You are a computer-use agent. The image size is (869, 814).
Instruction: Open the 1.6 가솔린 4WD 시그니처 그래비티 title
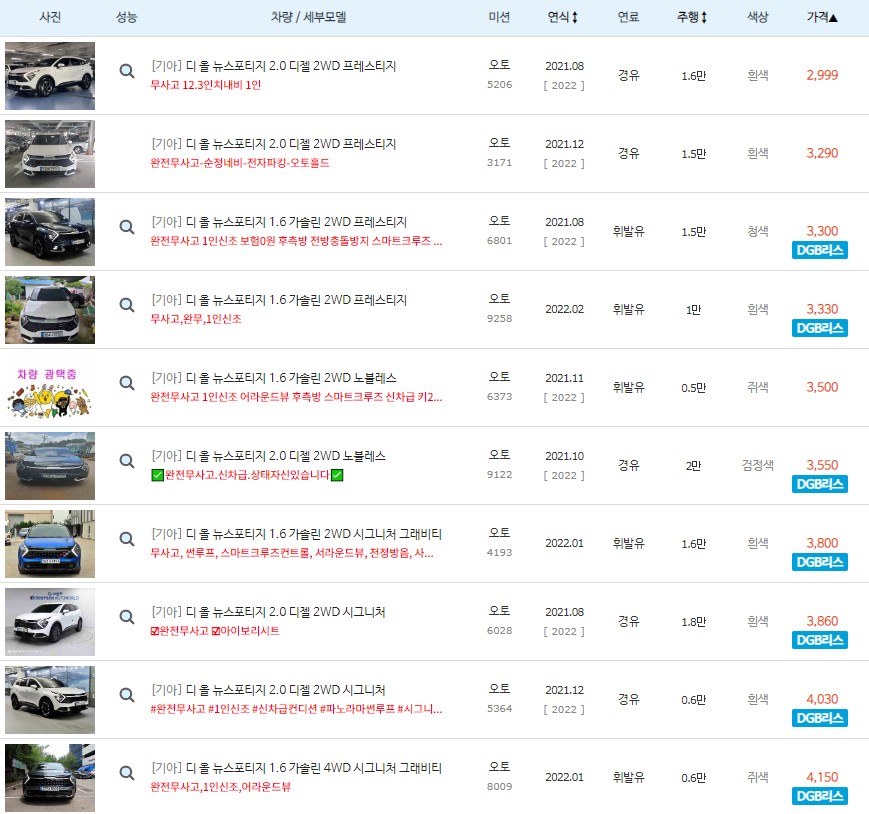296,769
